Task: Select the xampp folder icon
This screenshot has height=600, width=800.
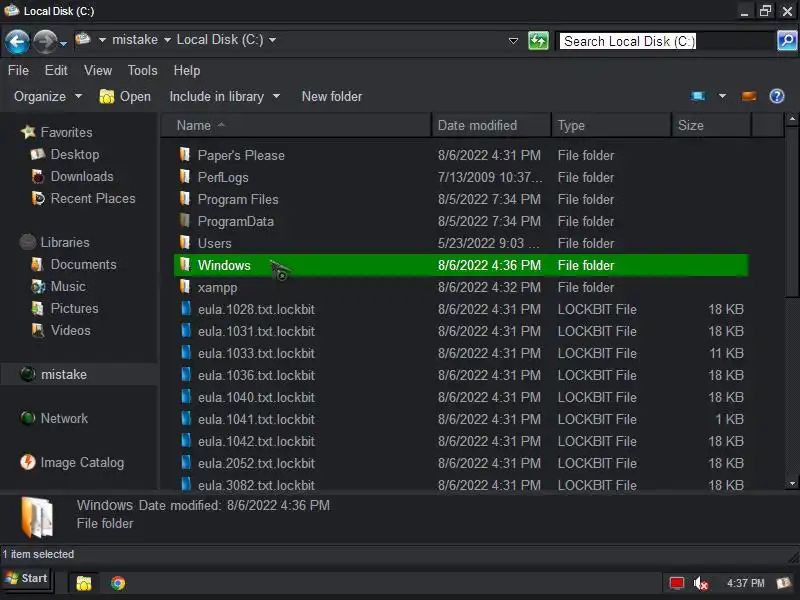Action: [x=185, y=286]
